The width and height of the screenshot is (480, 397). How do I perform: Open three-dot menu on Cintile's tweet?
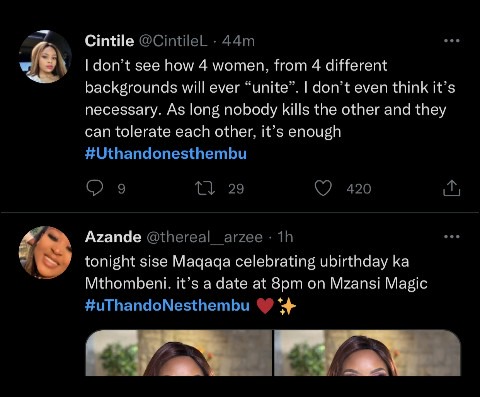coord(452,41)
